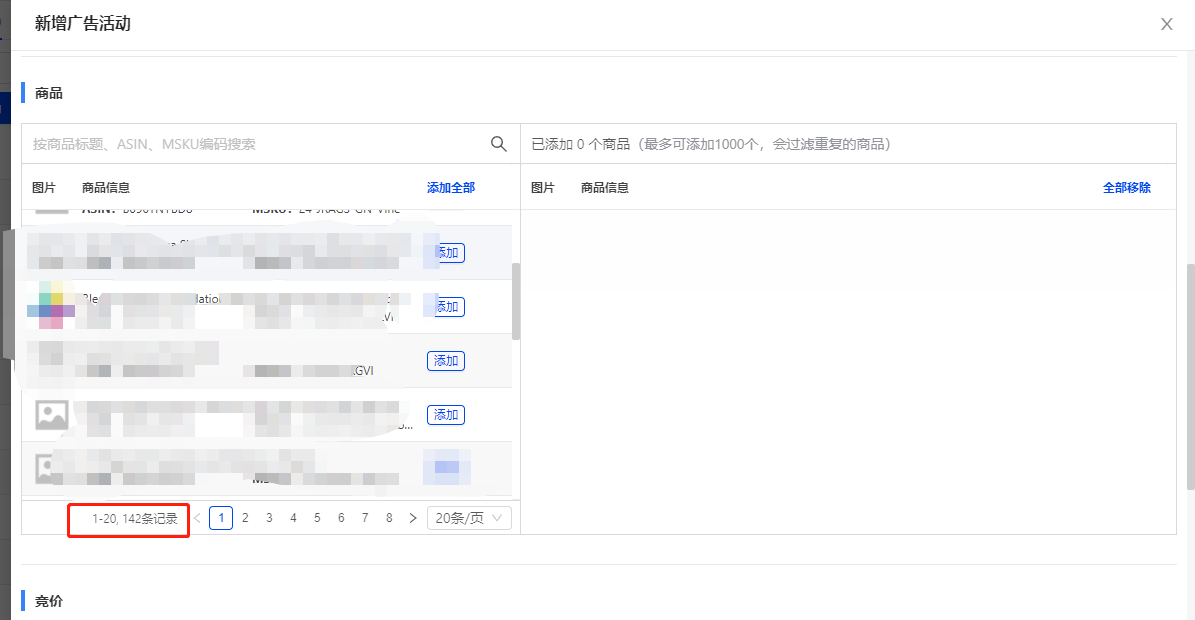This screenshot has width=1195, height=620.
Task: Click the '已添加 0 个商品' status text
Action: coord(581,144)
